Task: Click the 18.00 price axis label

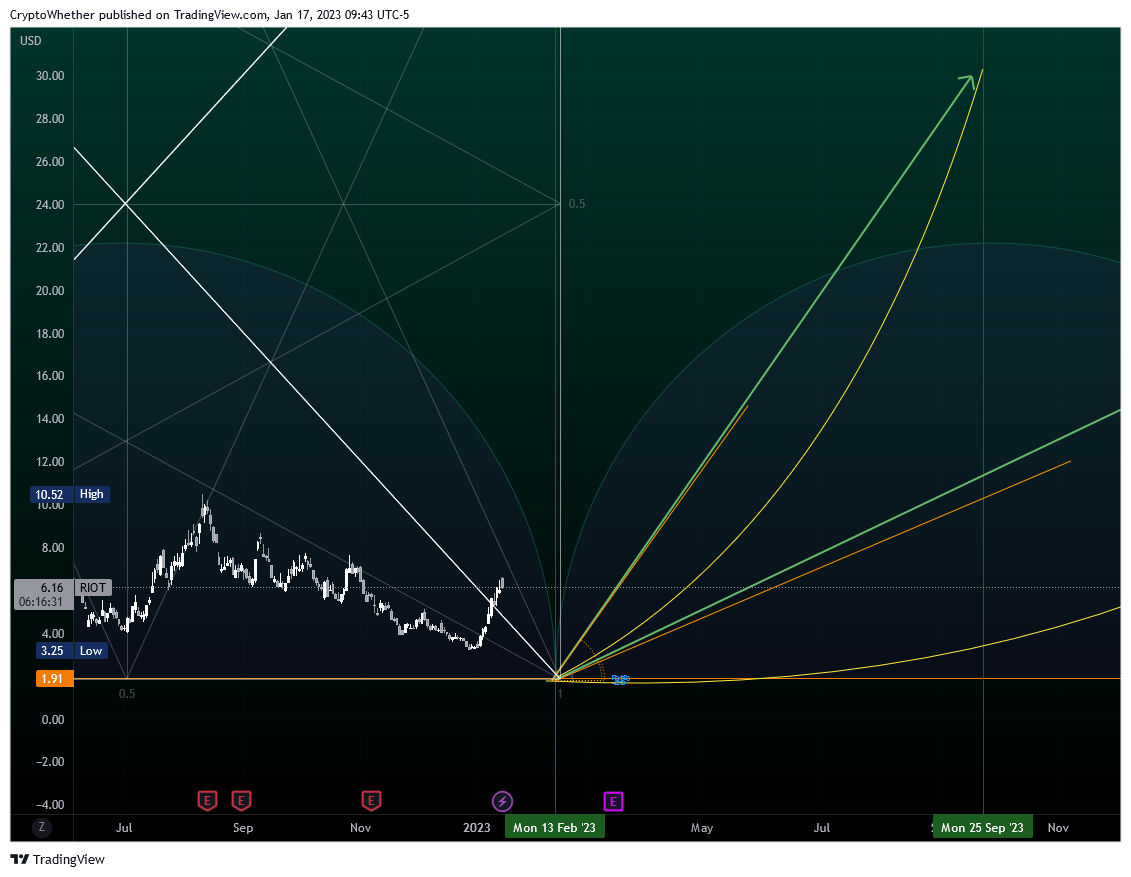Action: click(50, 333)
